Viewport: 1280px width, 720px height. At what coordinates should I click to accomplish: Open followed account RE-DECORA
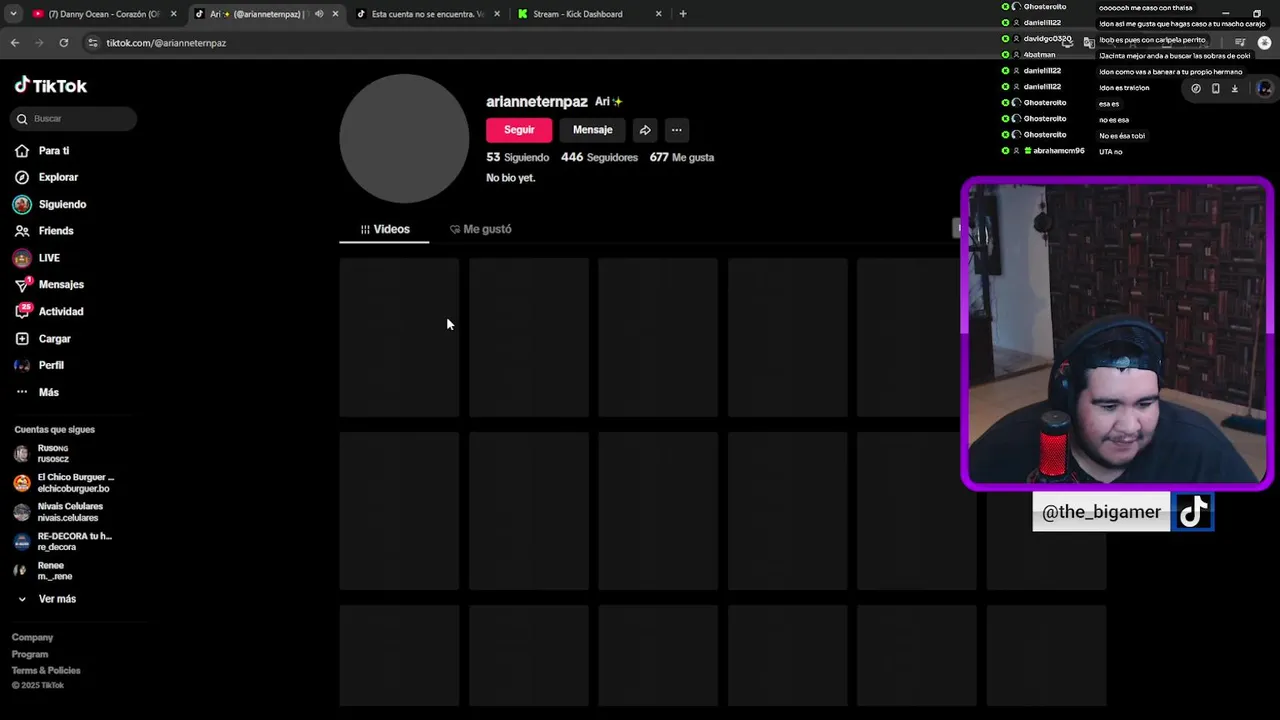tap(62, 542)
